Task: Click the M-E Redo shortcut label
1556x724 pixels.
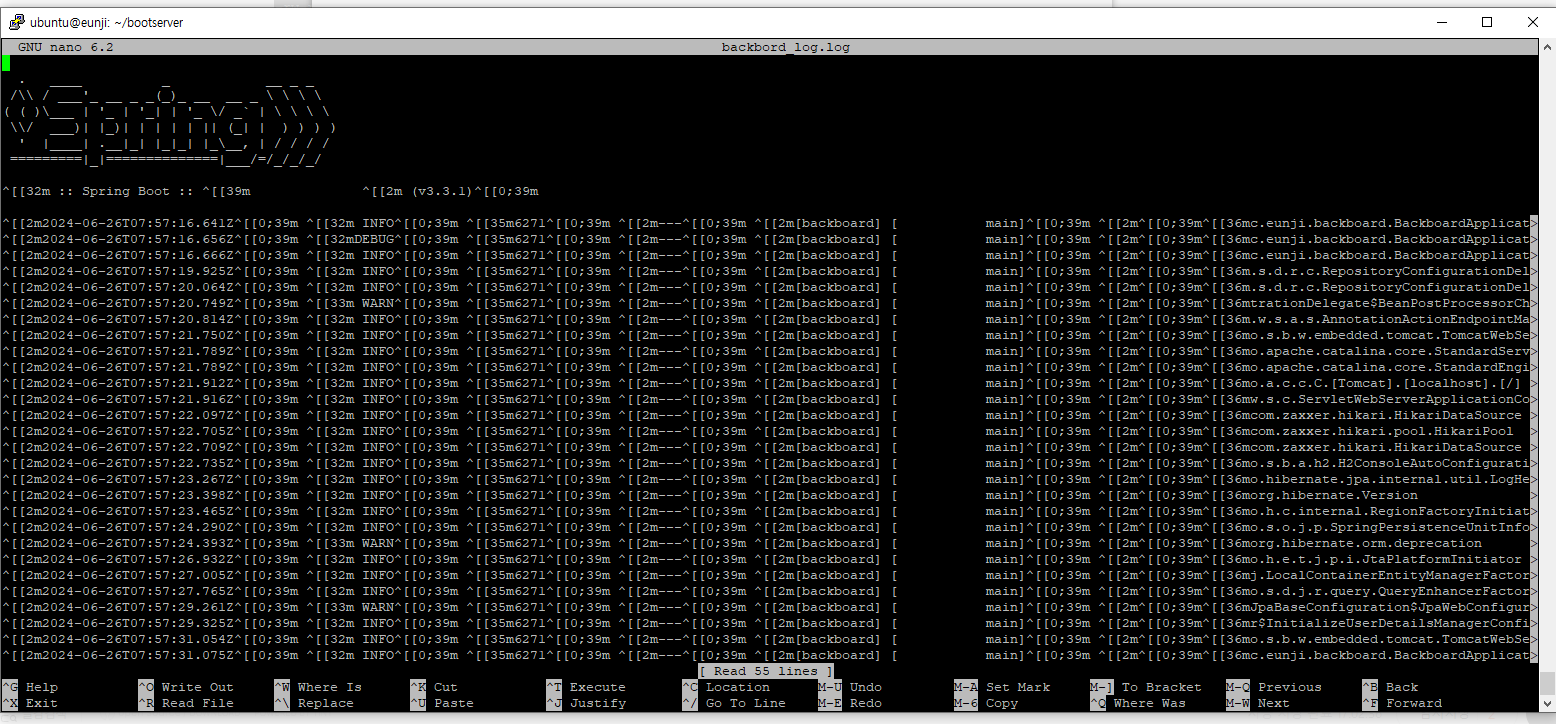Action: click(x=850, y=703)
